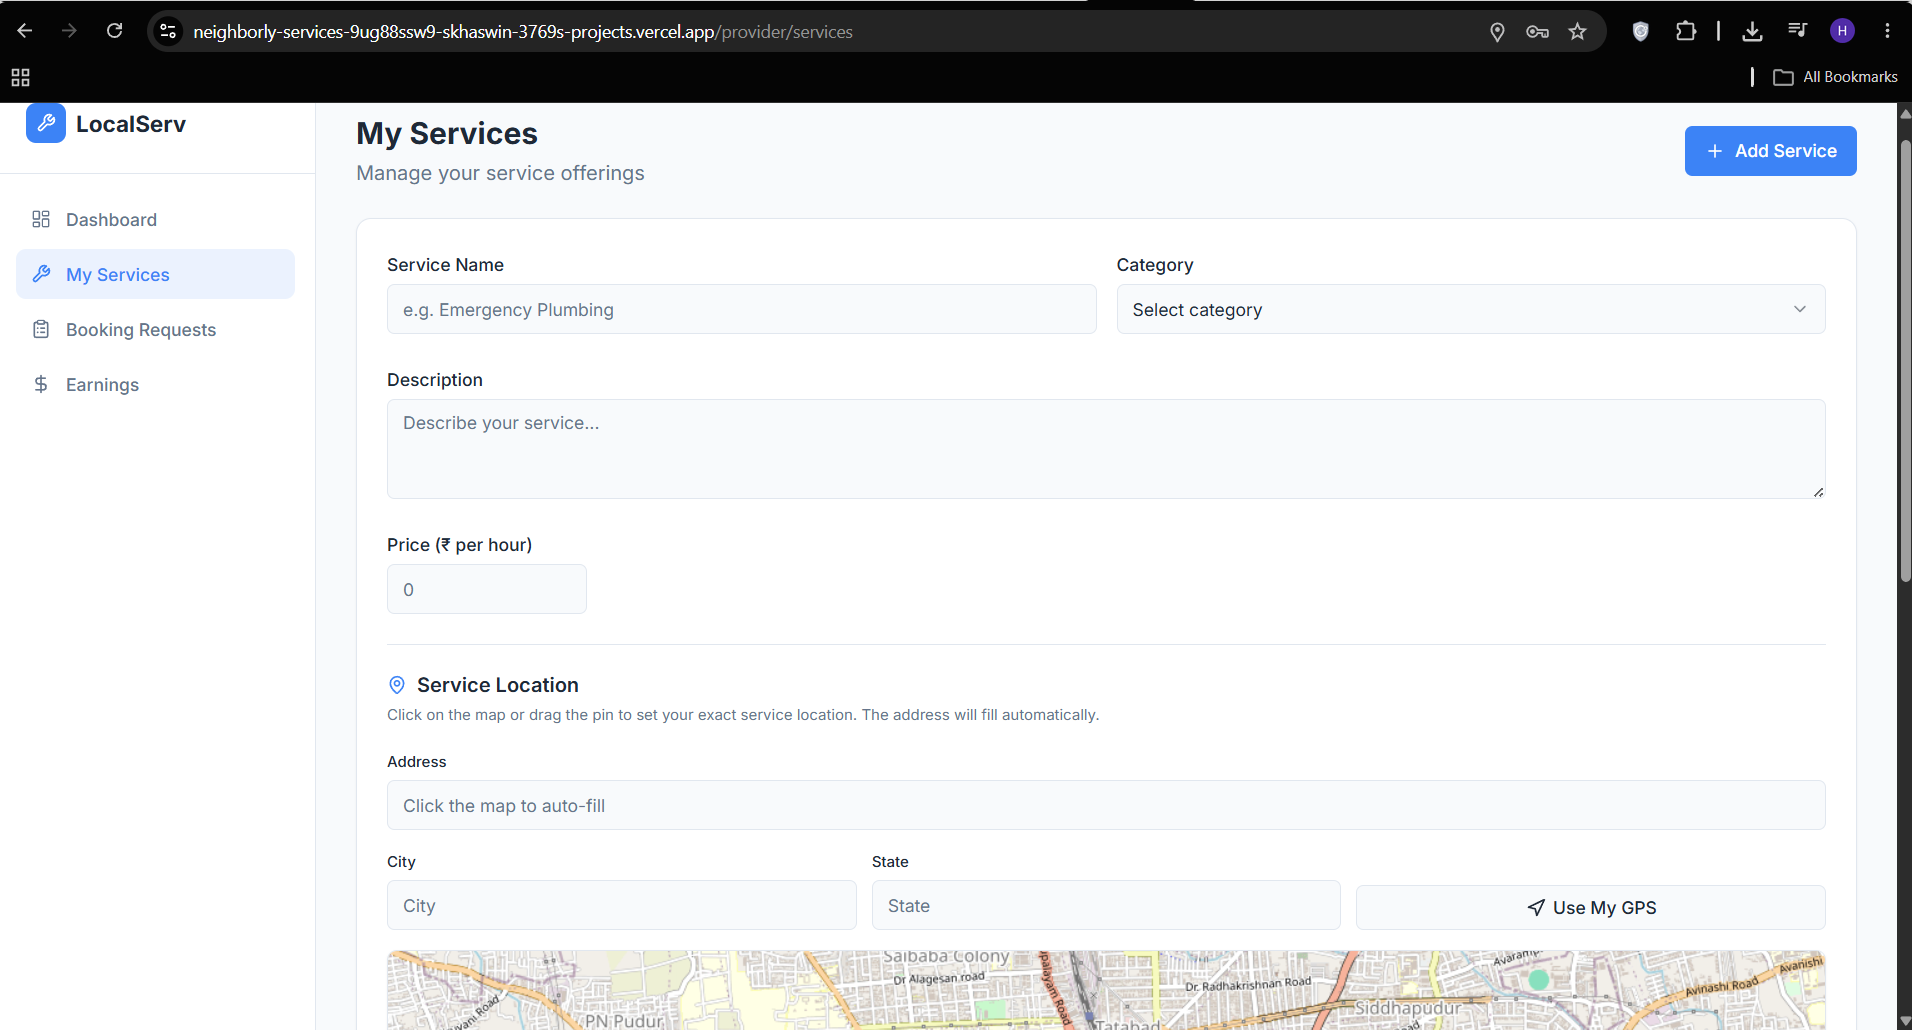Open Booking Requests in the sidebar

pos(155,329)
